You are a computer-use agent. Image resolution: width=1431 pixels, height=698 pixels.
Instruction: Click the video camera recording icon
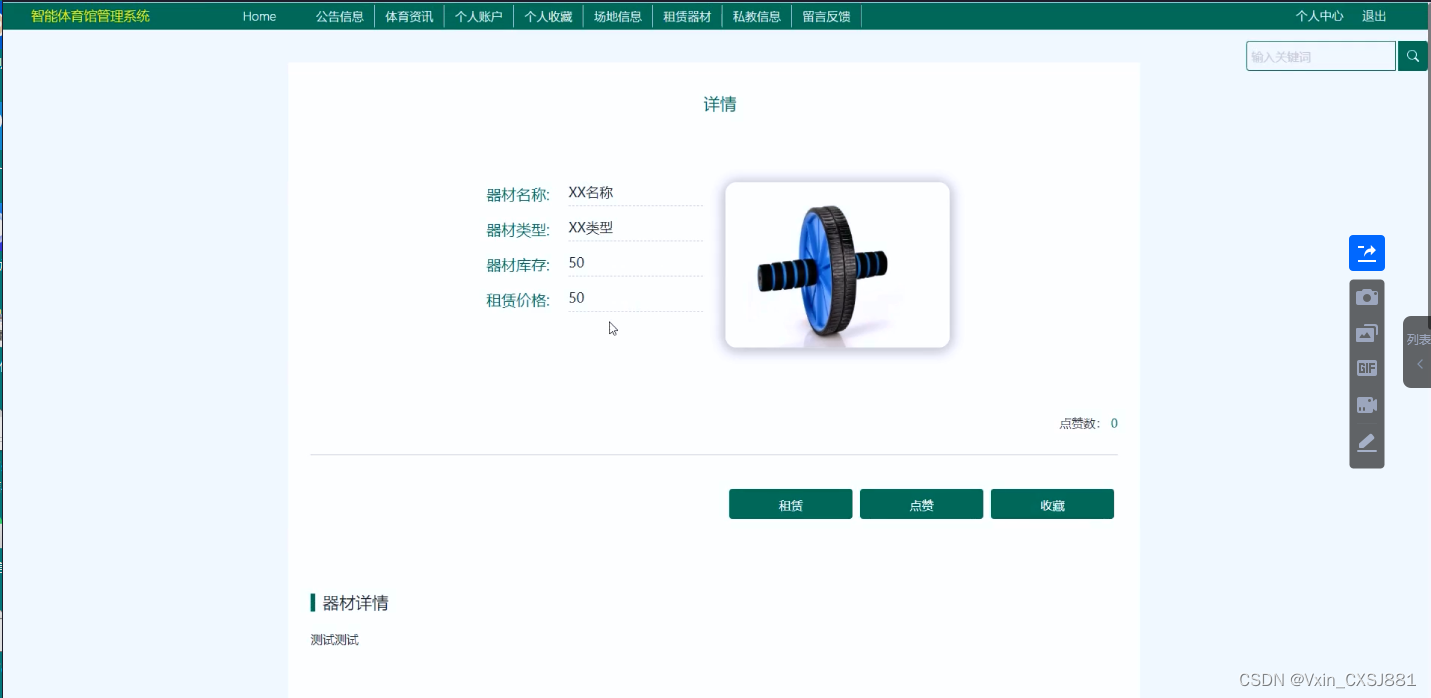[x=1367, y=405]
